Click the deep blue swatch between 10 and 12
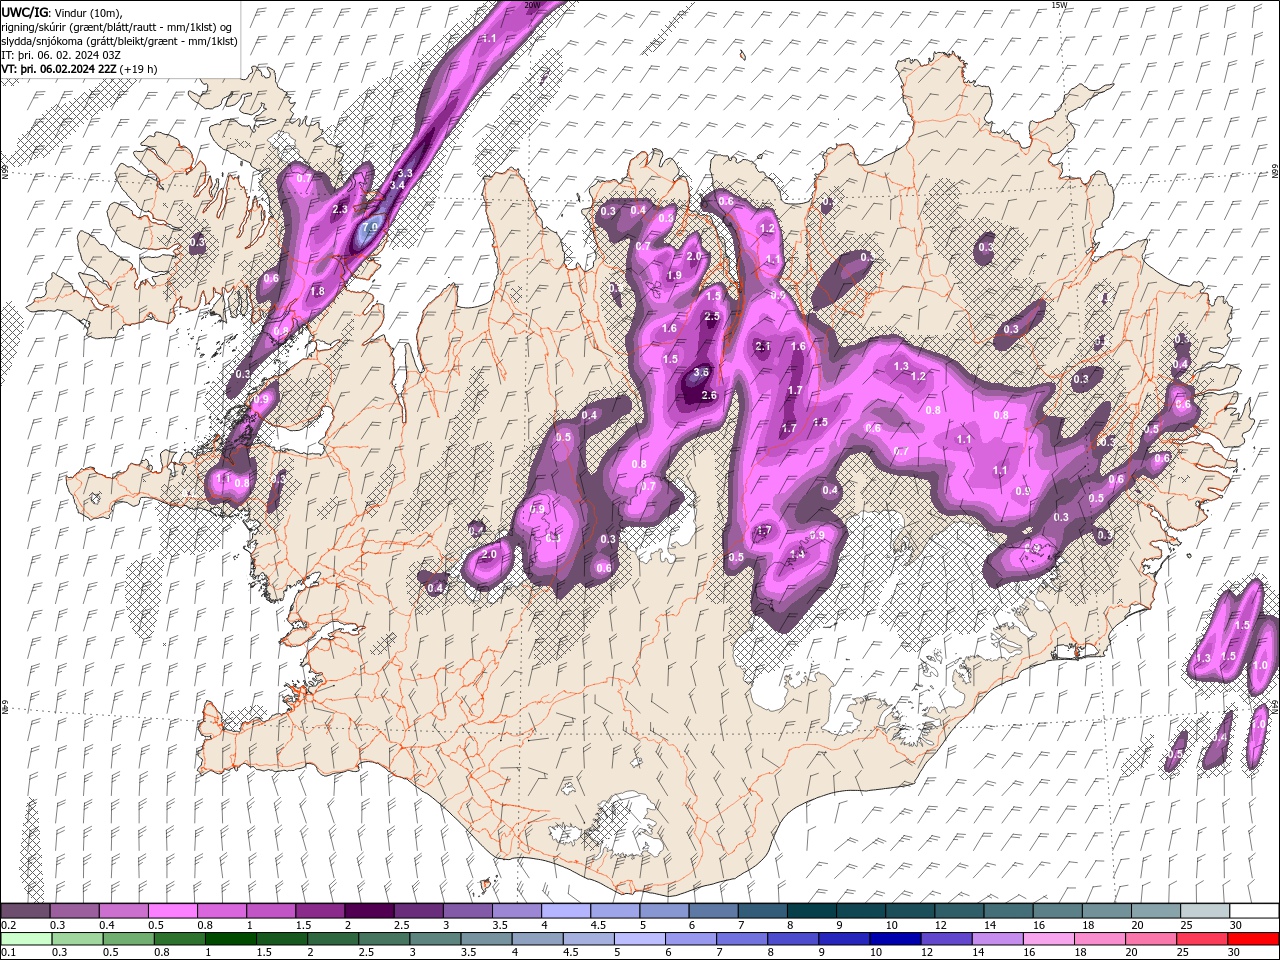The width and height of the screenshot is (1280, 960). 895,939
